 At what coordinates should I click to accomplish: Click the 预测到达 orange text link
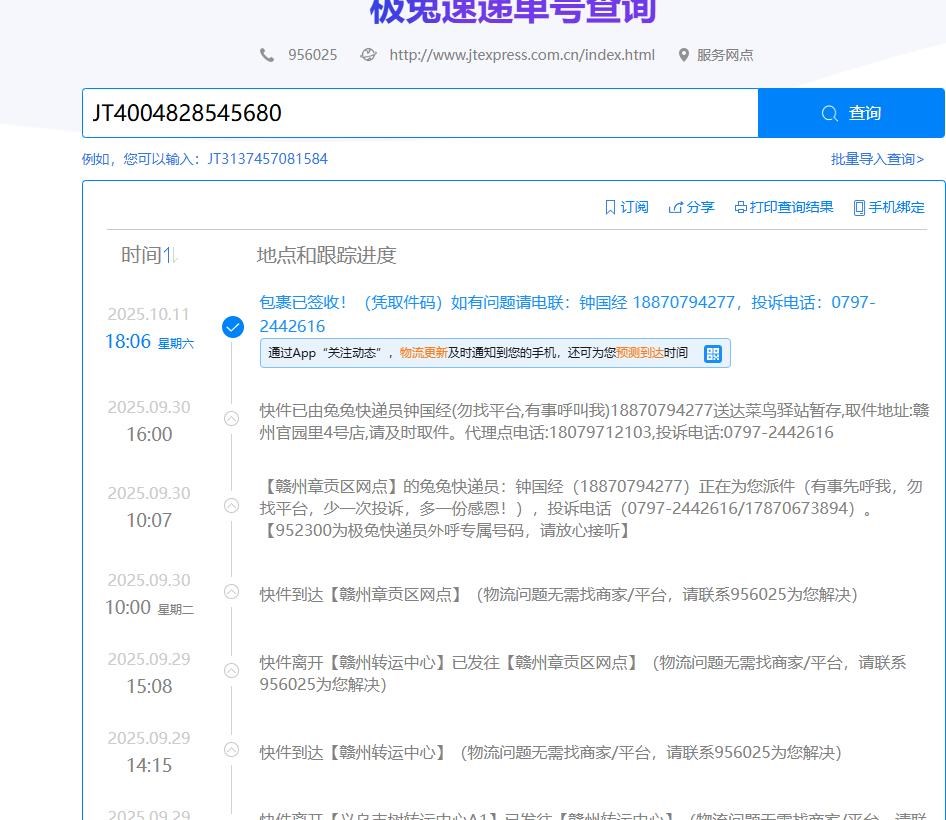click(x=639, y=353)
